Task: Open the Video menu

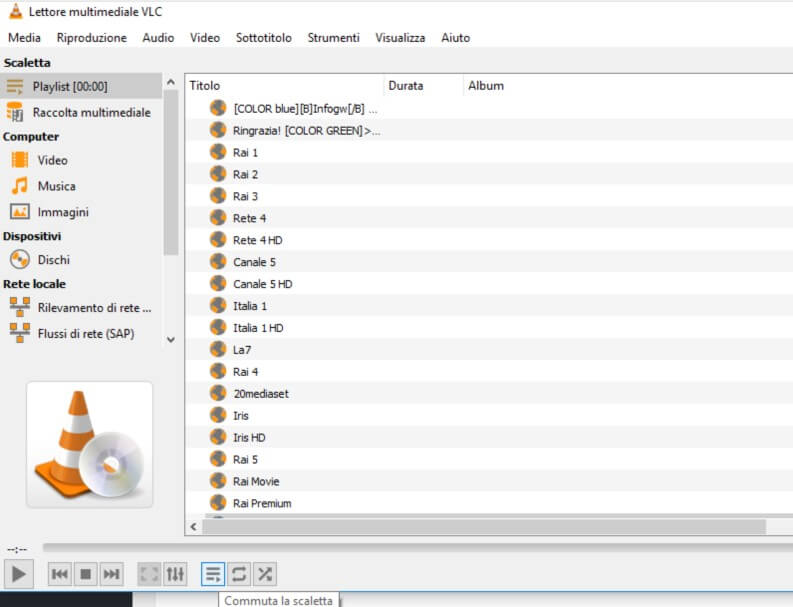Action: [205, 38]
